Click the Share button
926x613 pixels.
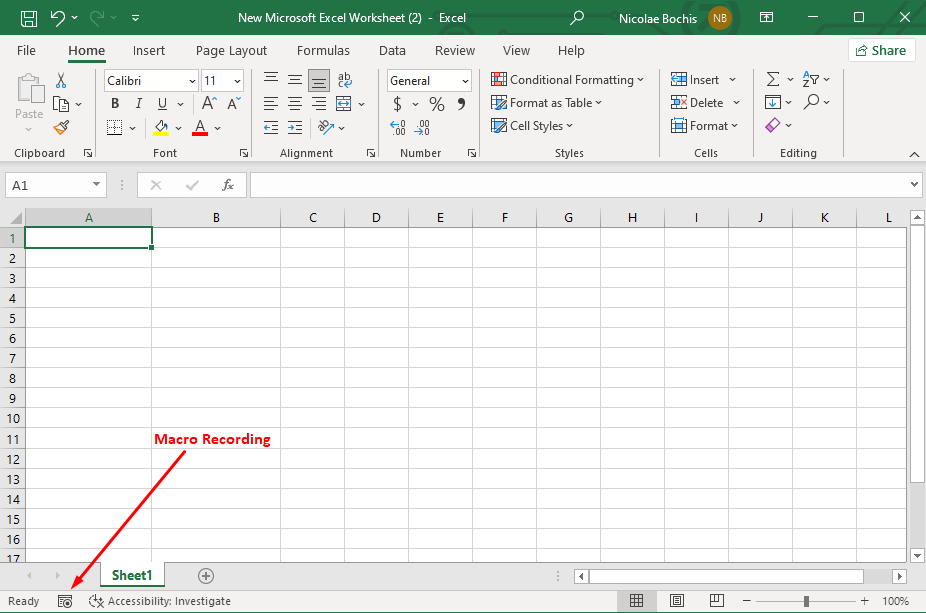[x=880, y=51]
